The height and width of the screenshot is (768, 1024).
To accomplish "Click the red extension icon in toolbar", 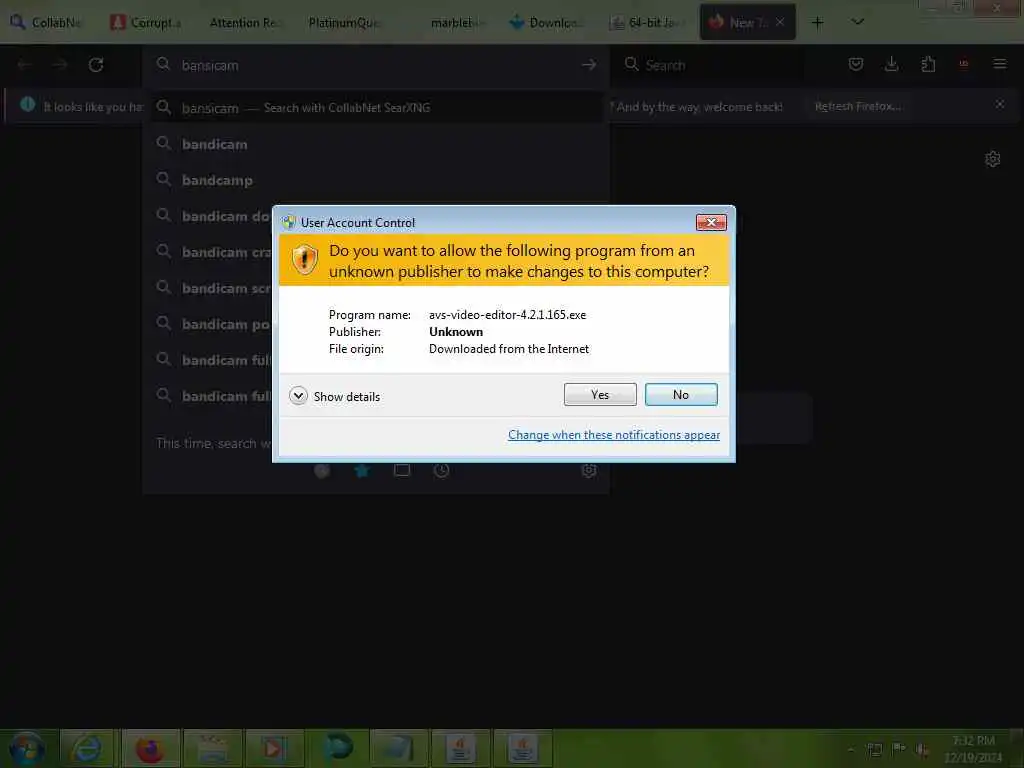I will (x=964, y=64).
